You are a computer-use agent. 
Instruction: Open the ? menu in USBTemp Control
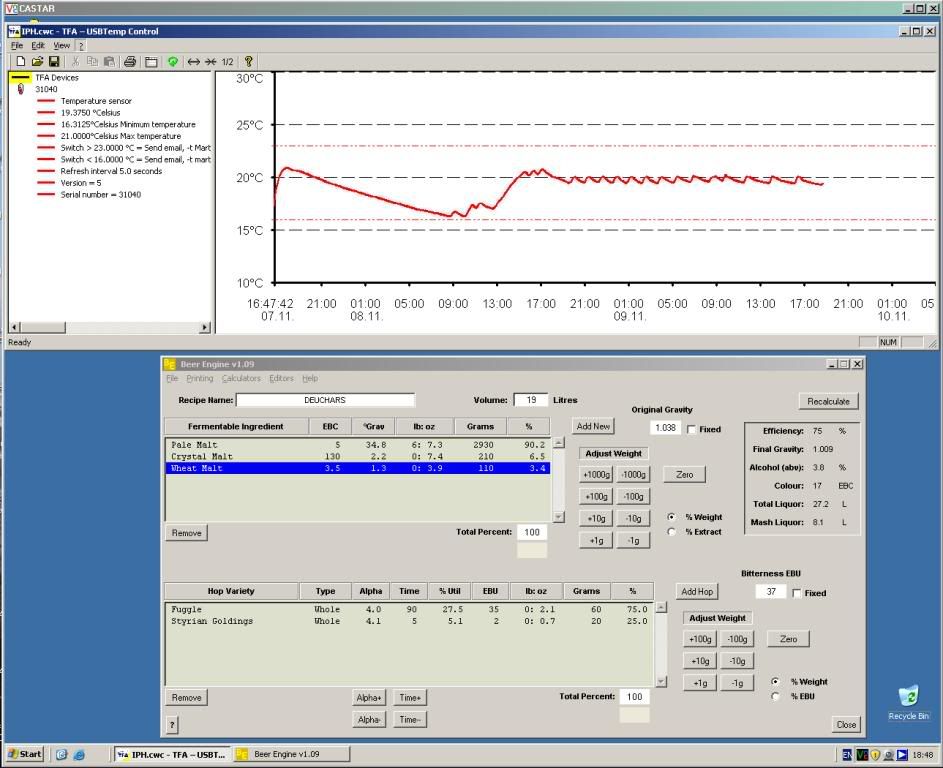click(81, 46)
